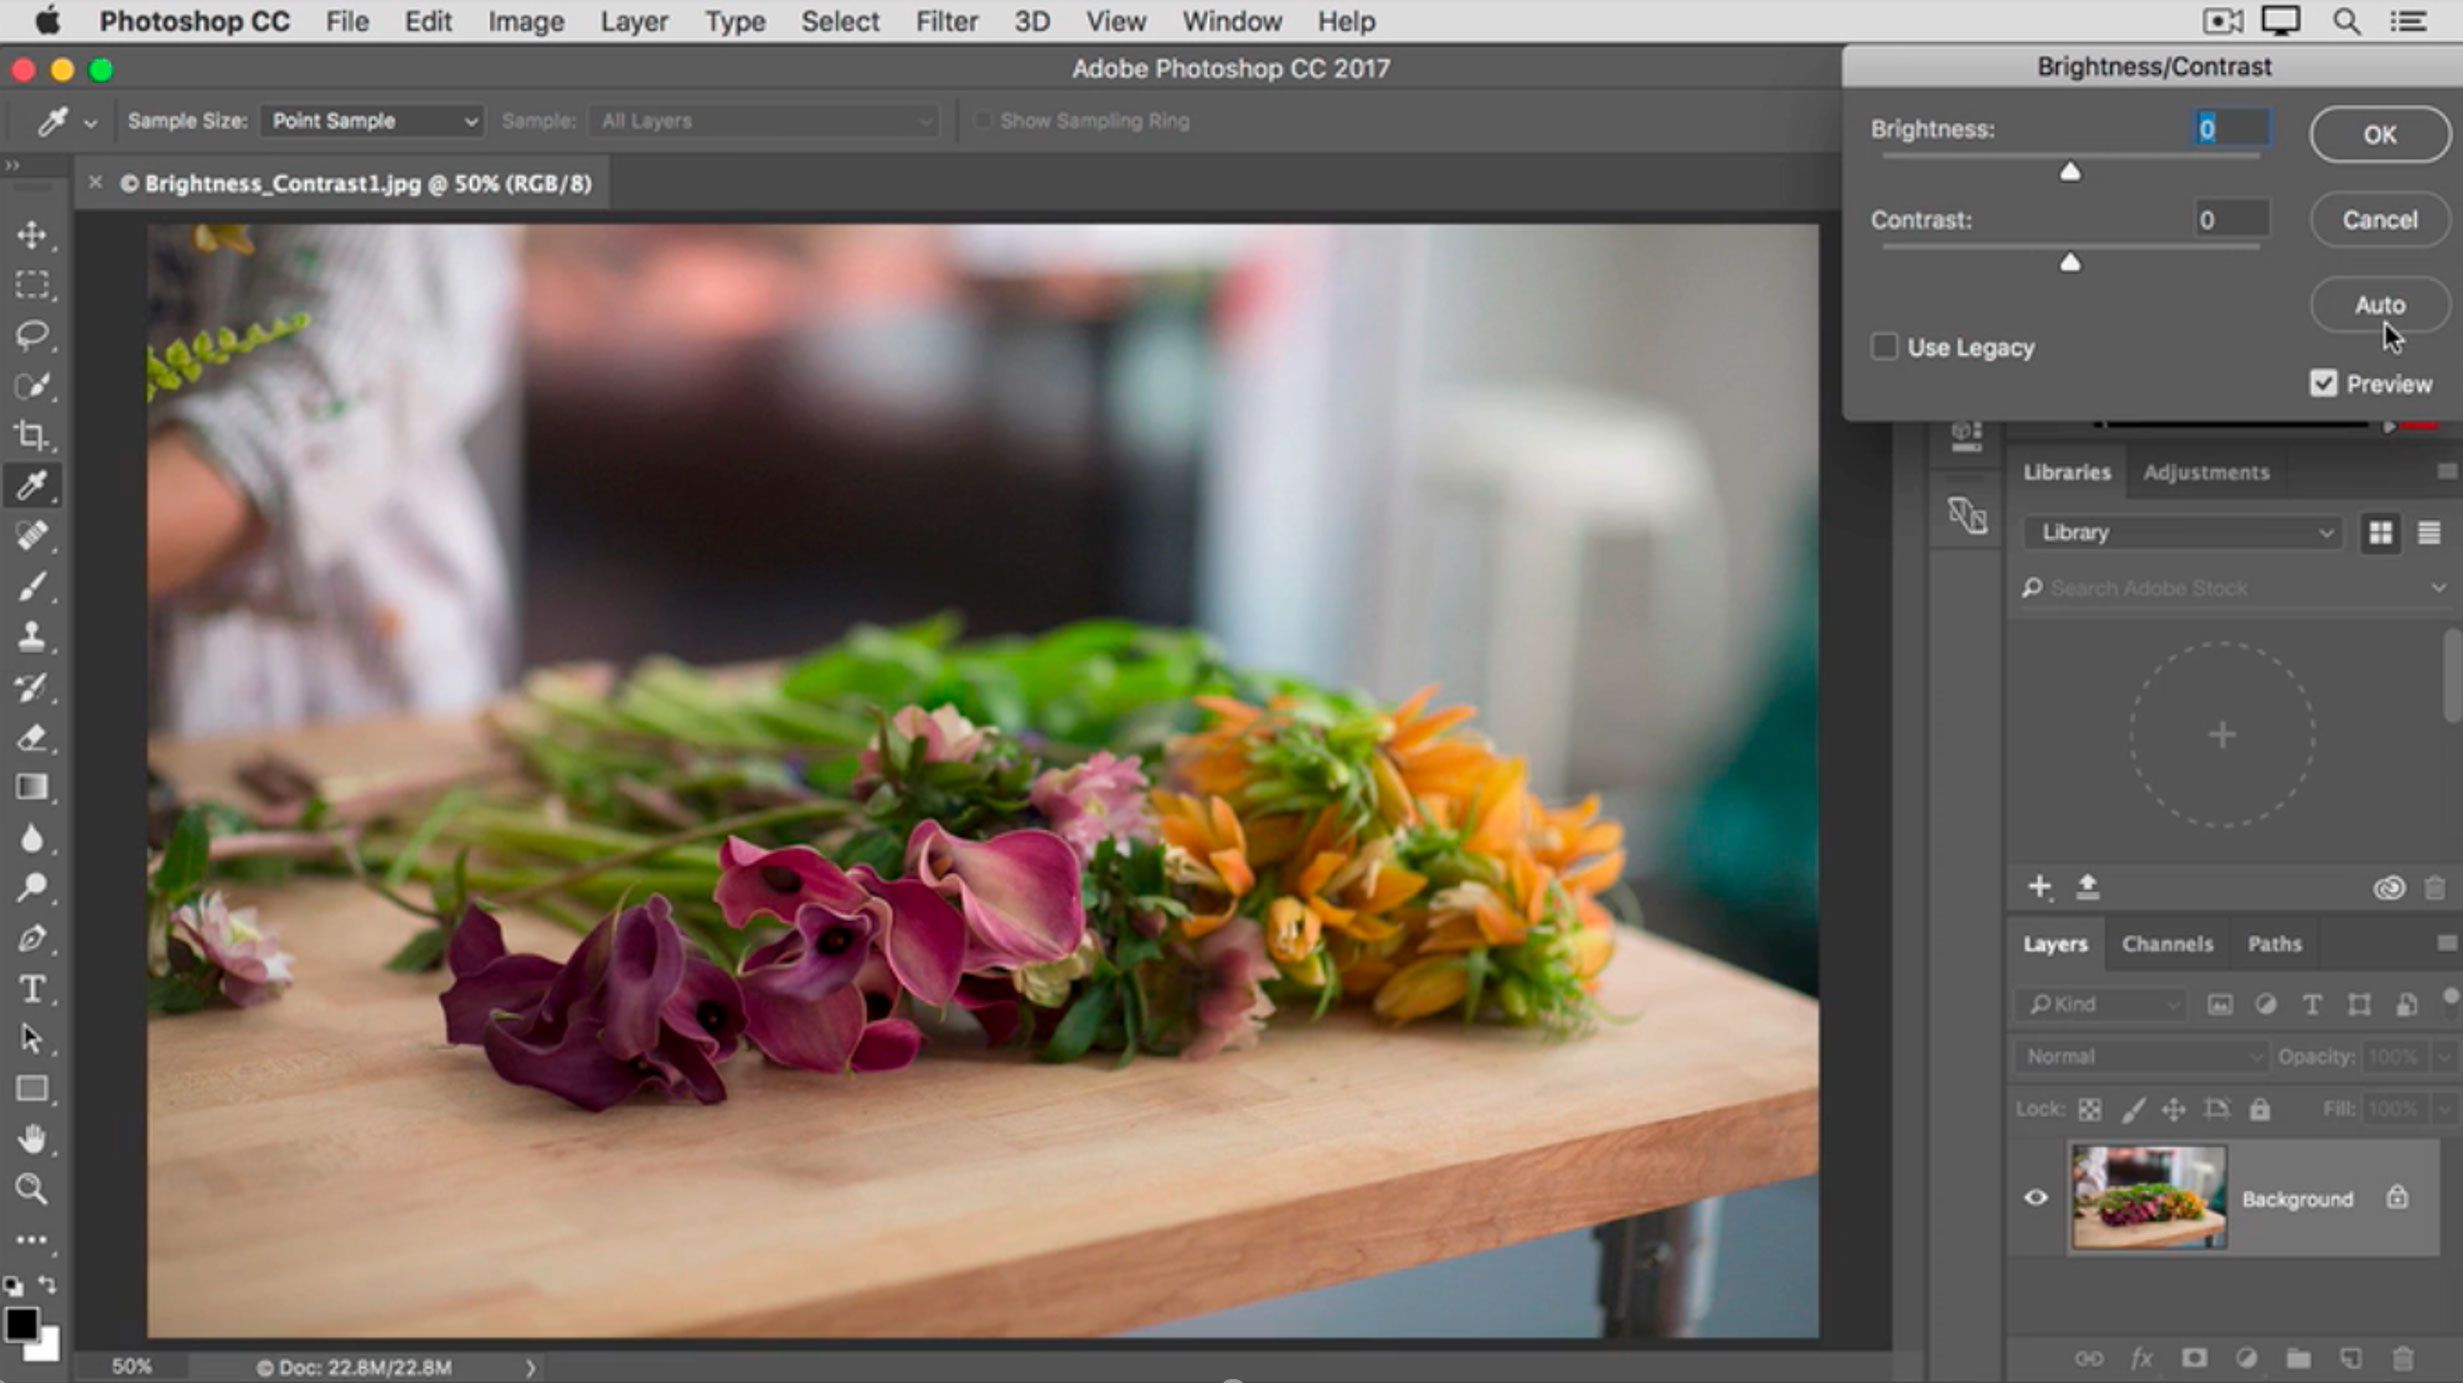This screenshot has width=2463, height=1383.
Task: Enable Use Legacy checkbox
Action: (x=1883, y=345)
